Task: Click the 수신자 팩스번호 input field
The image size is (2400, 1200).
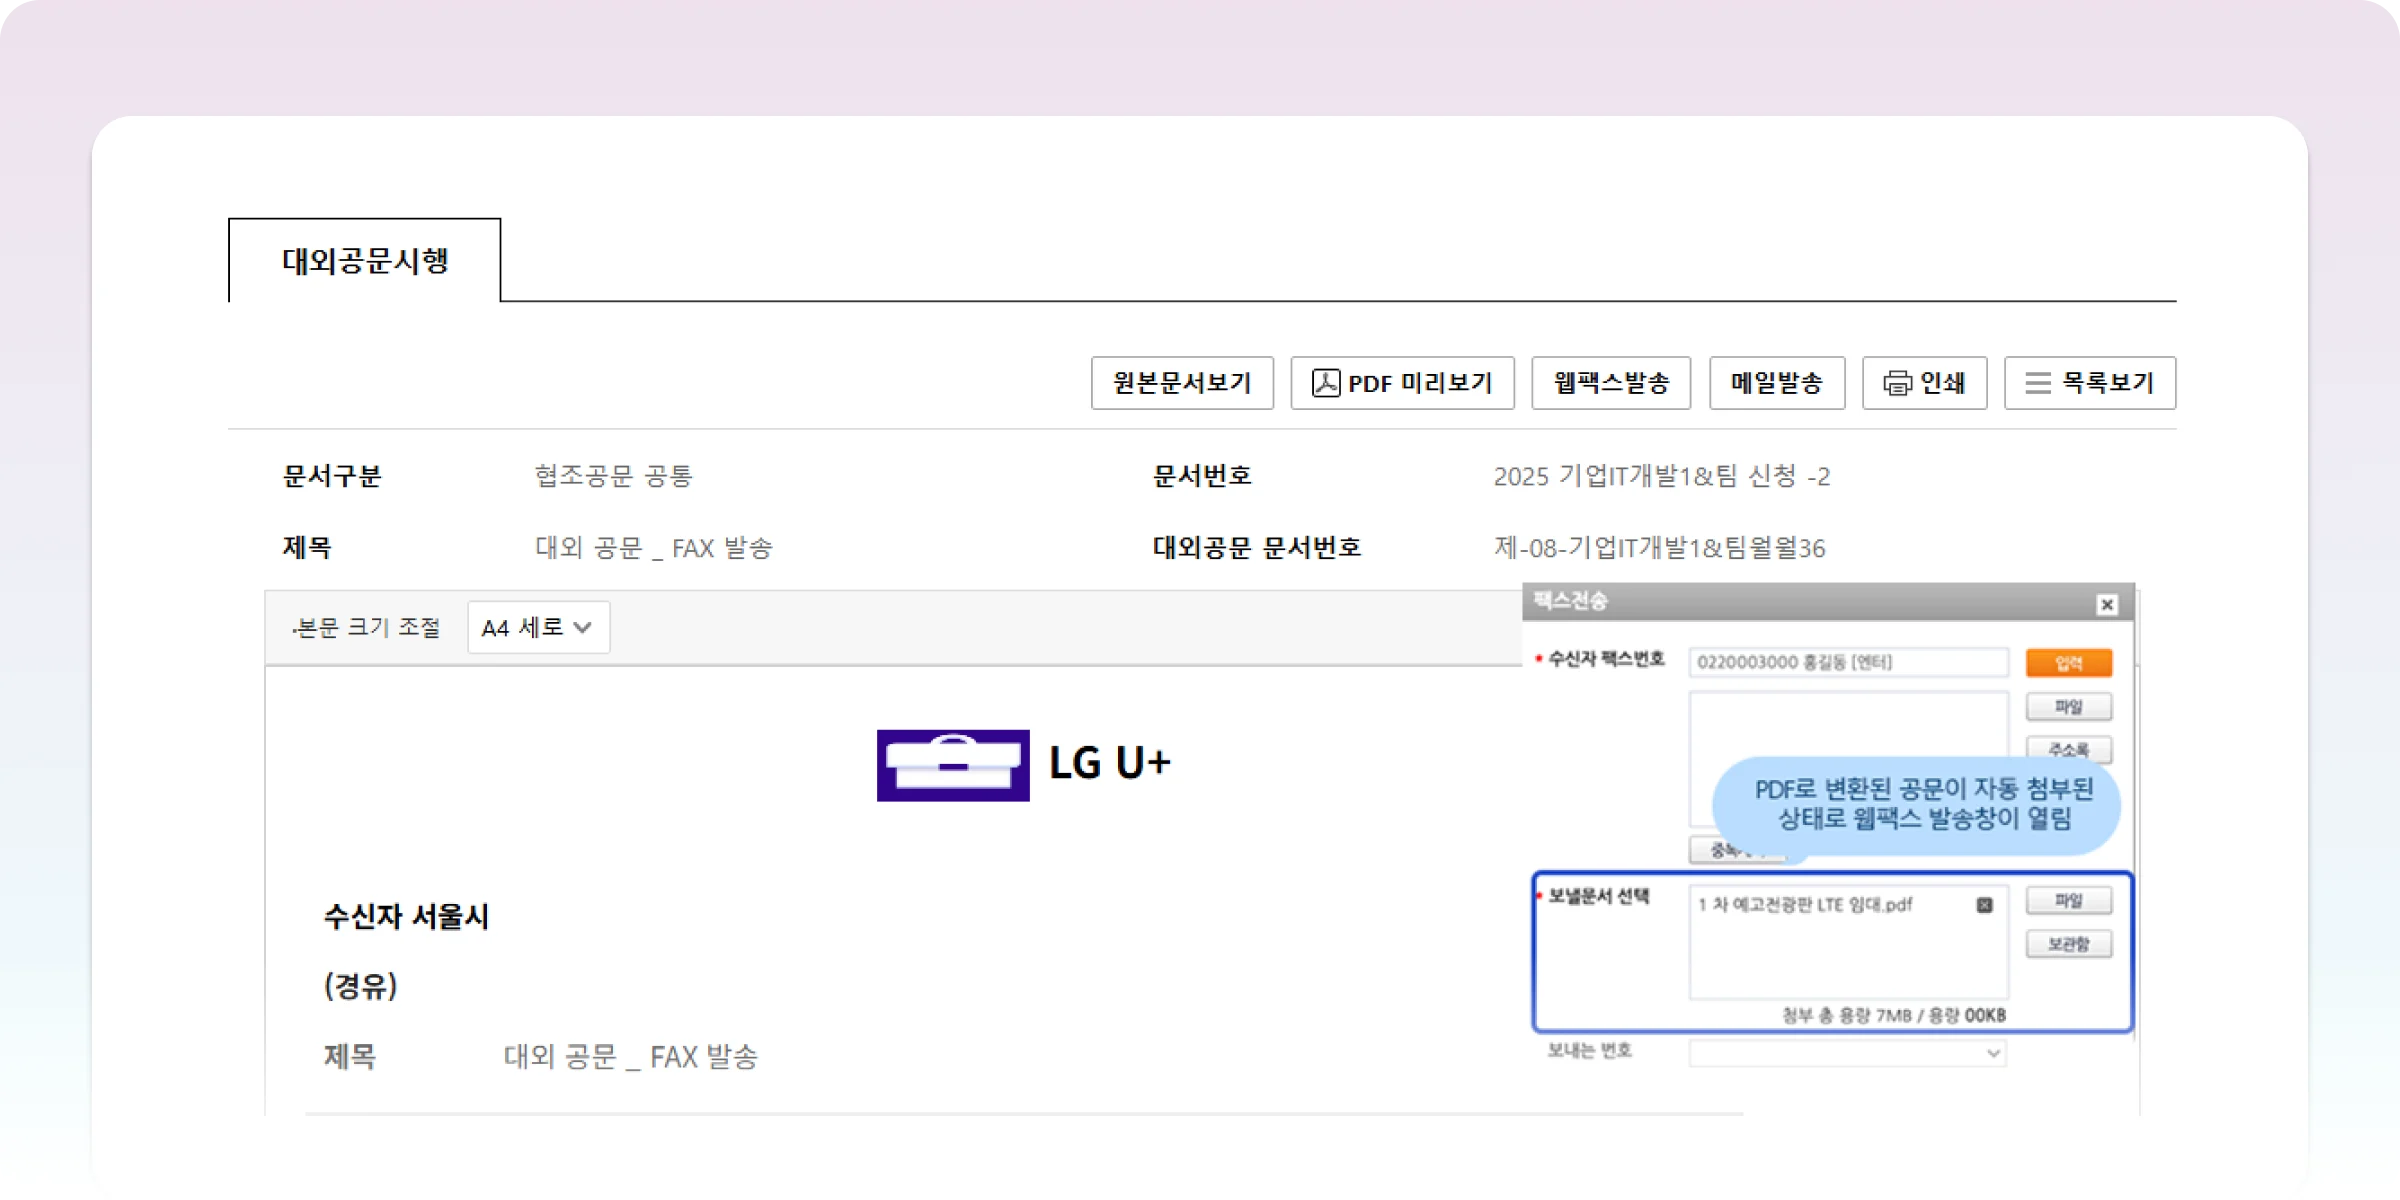Action: click(1848, 662)
